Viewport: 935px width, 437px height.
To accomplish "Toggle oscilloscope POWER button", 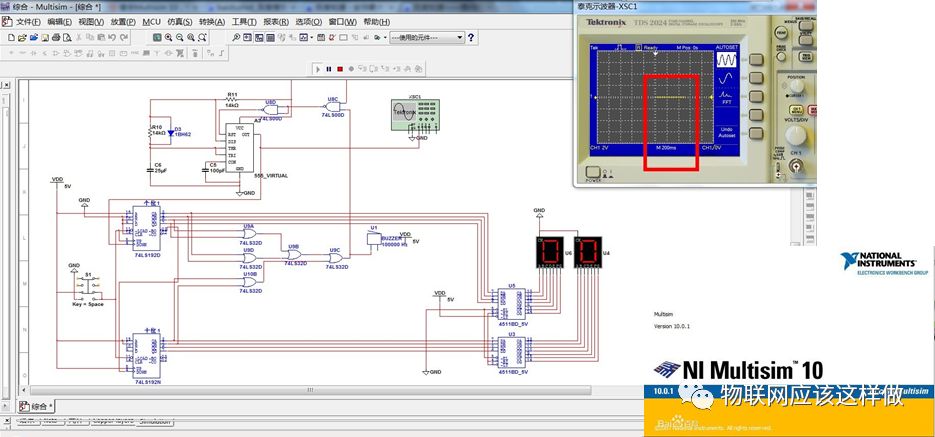I will click(x=593, y=172).
